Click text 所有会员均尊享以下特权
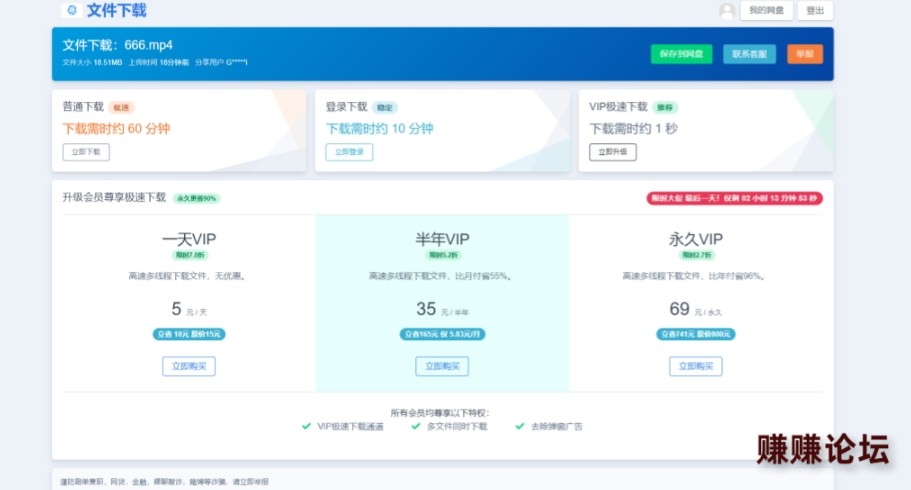 tap(440, 413)
